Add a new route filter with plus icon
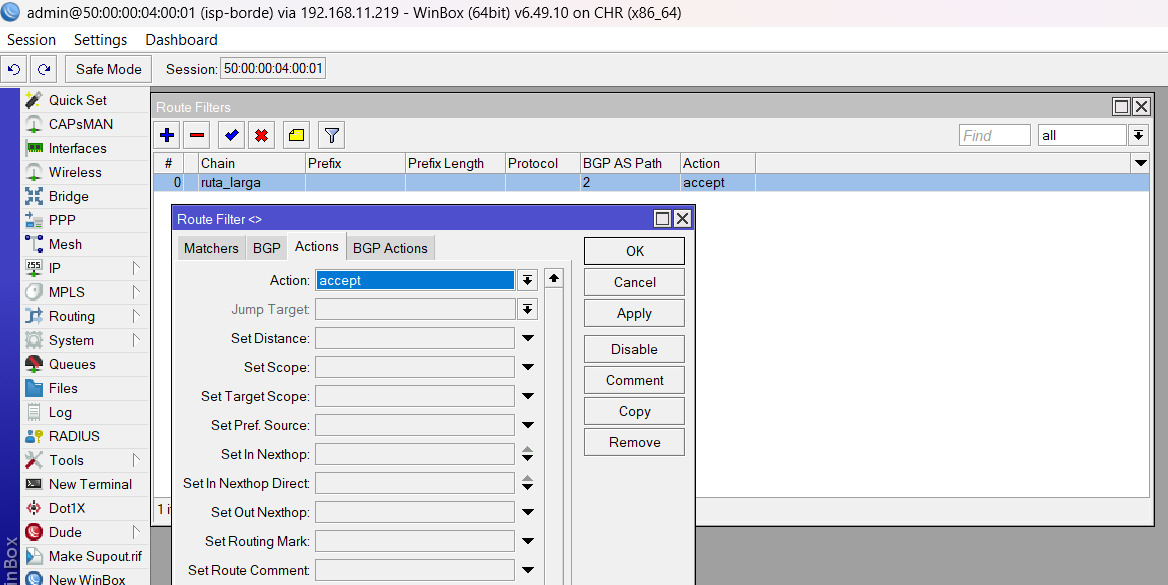This screenshot has height=585, width=1168. pyautogui.click(x=167, y=135)
